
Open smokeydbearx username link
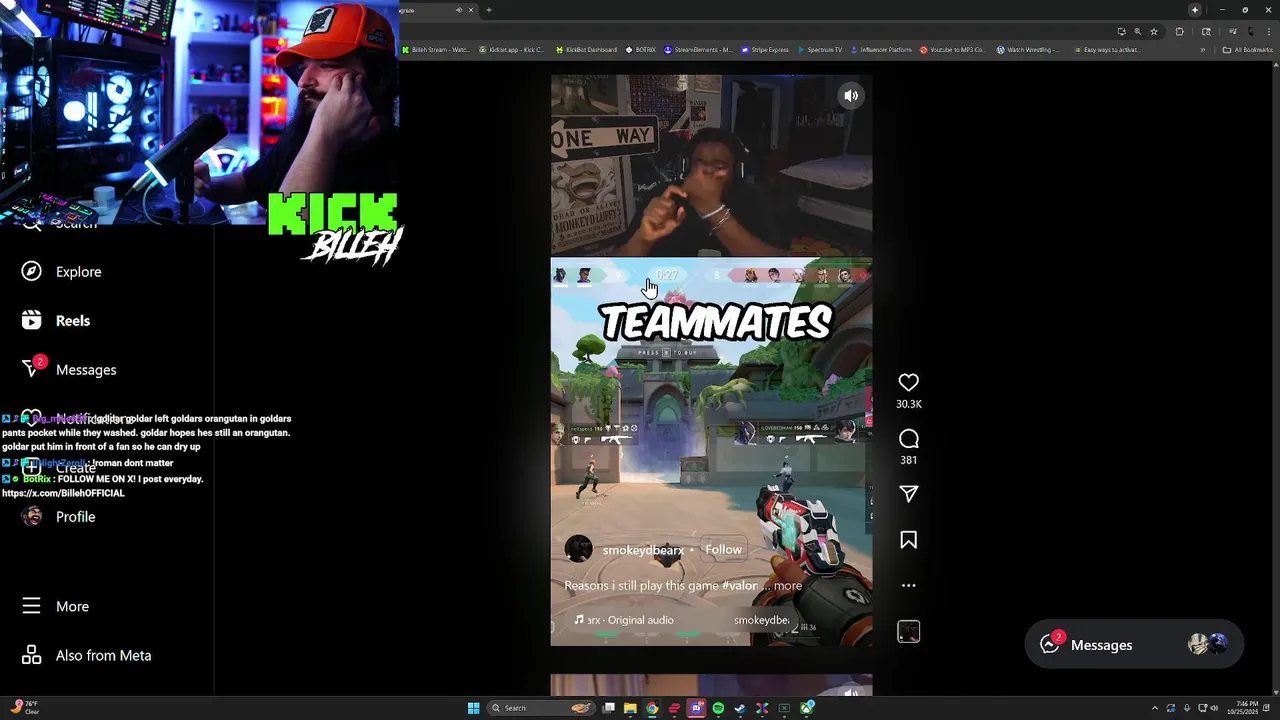643,550
